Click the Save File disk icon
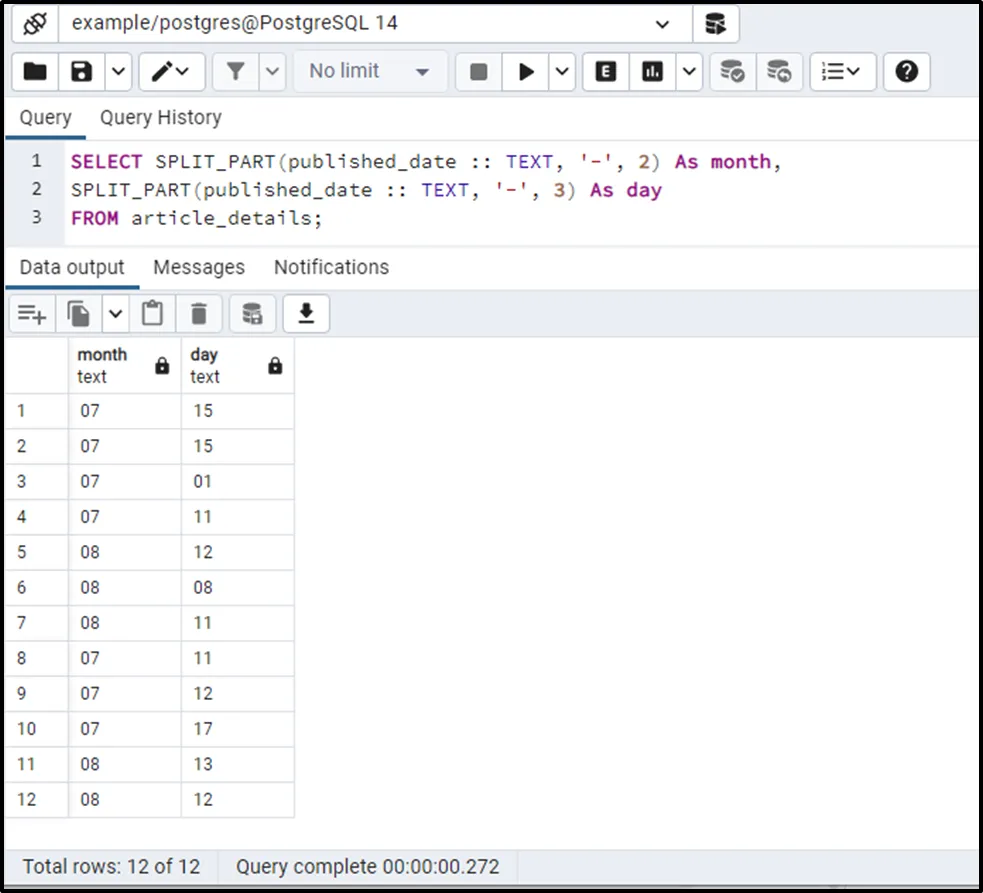The width and height of the screenshot is (983, 893). point(81,72)
